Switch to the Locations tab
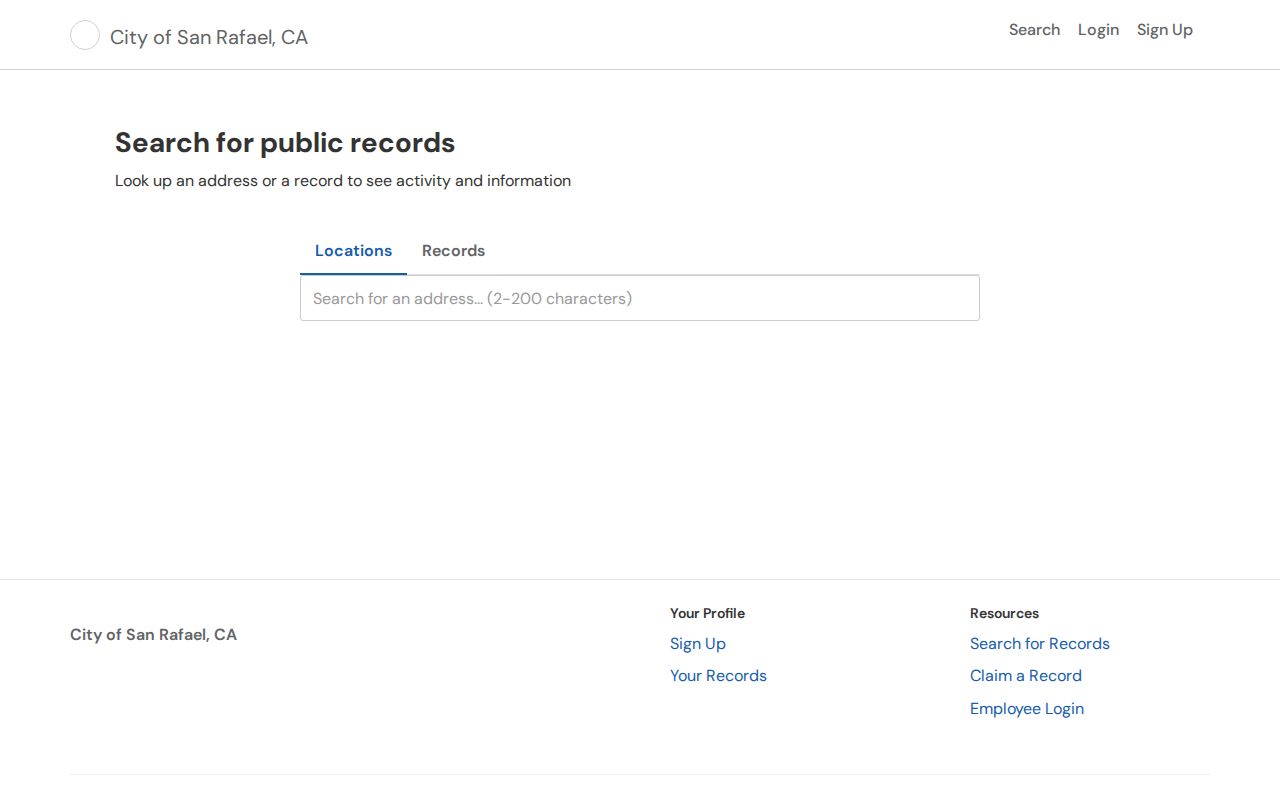The image size is (1280, 800). pos(353,251)
